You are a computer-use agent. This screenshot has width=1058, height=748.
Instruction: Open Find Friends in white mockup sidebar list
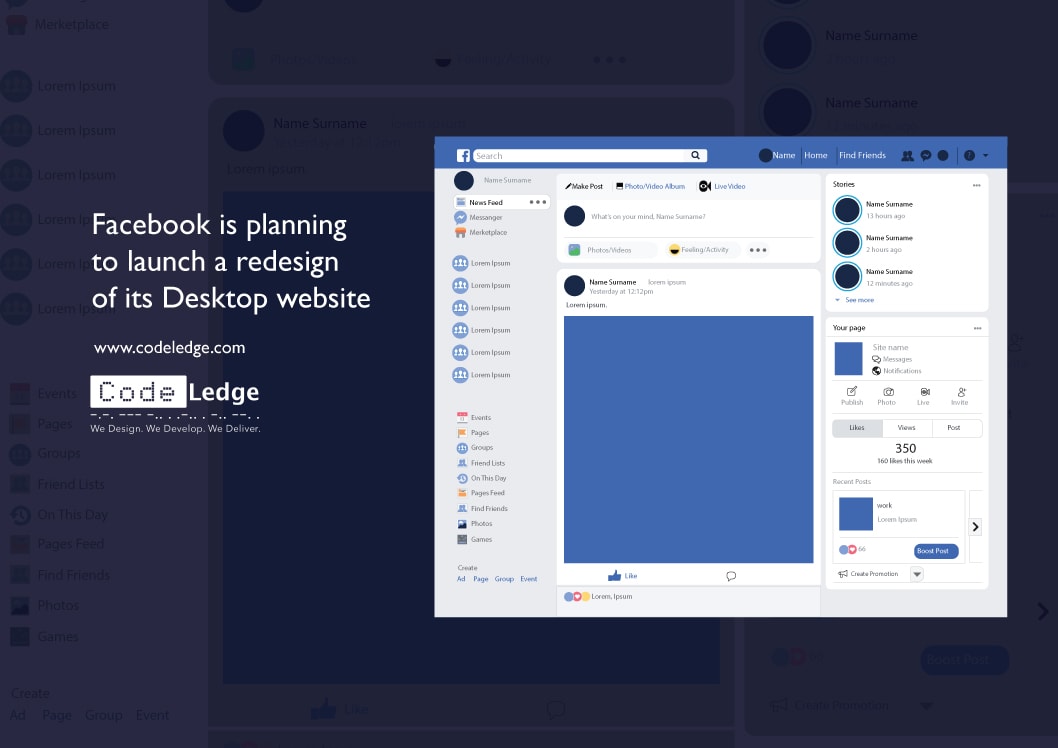coord(482,509)
